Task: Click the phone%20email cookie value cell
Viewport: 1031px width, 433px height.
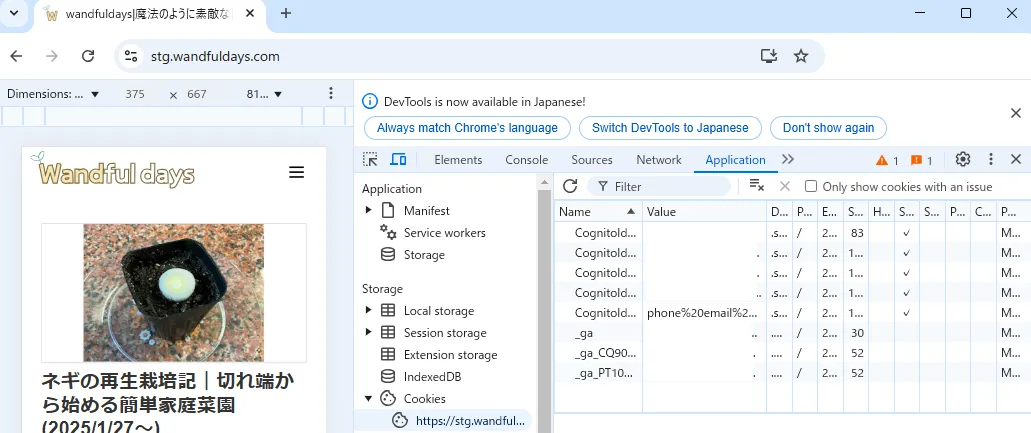Action: (704, 313)
